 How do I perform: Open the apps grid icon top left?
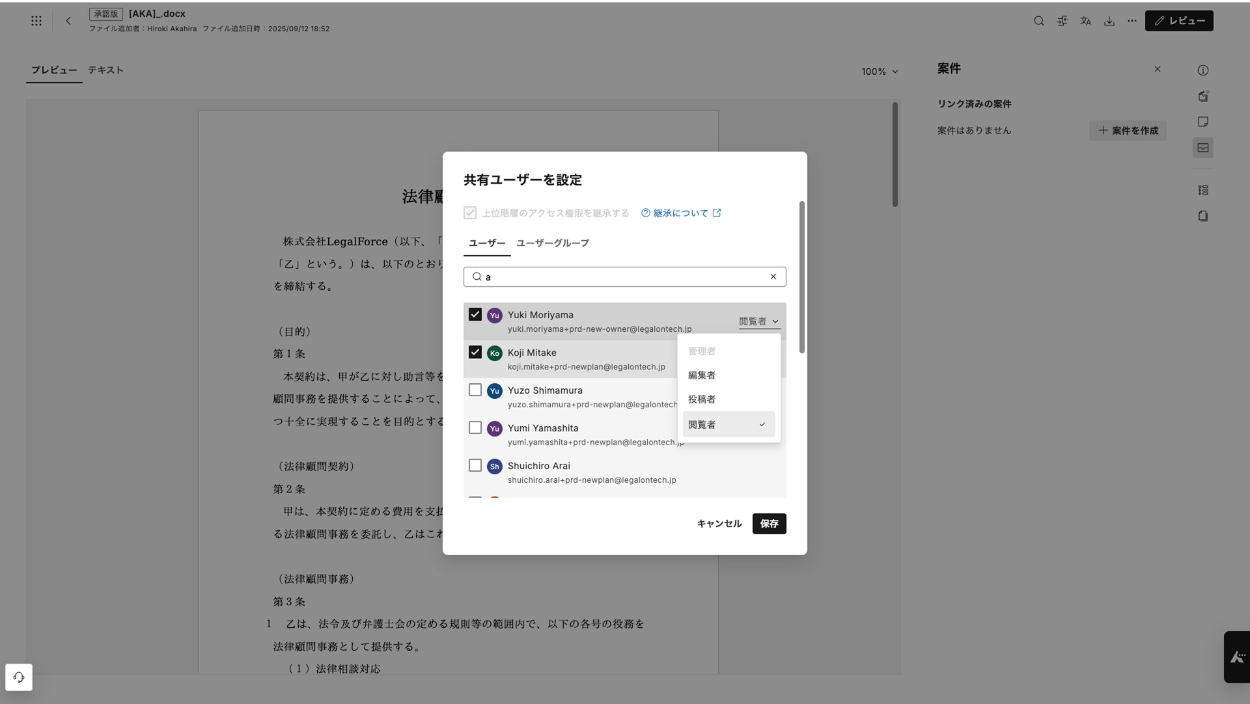(36, 21)
